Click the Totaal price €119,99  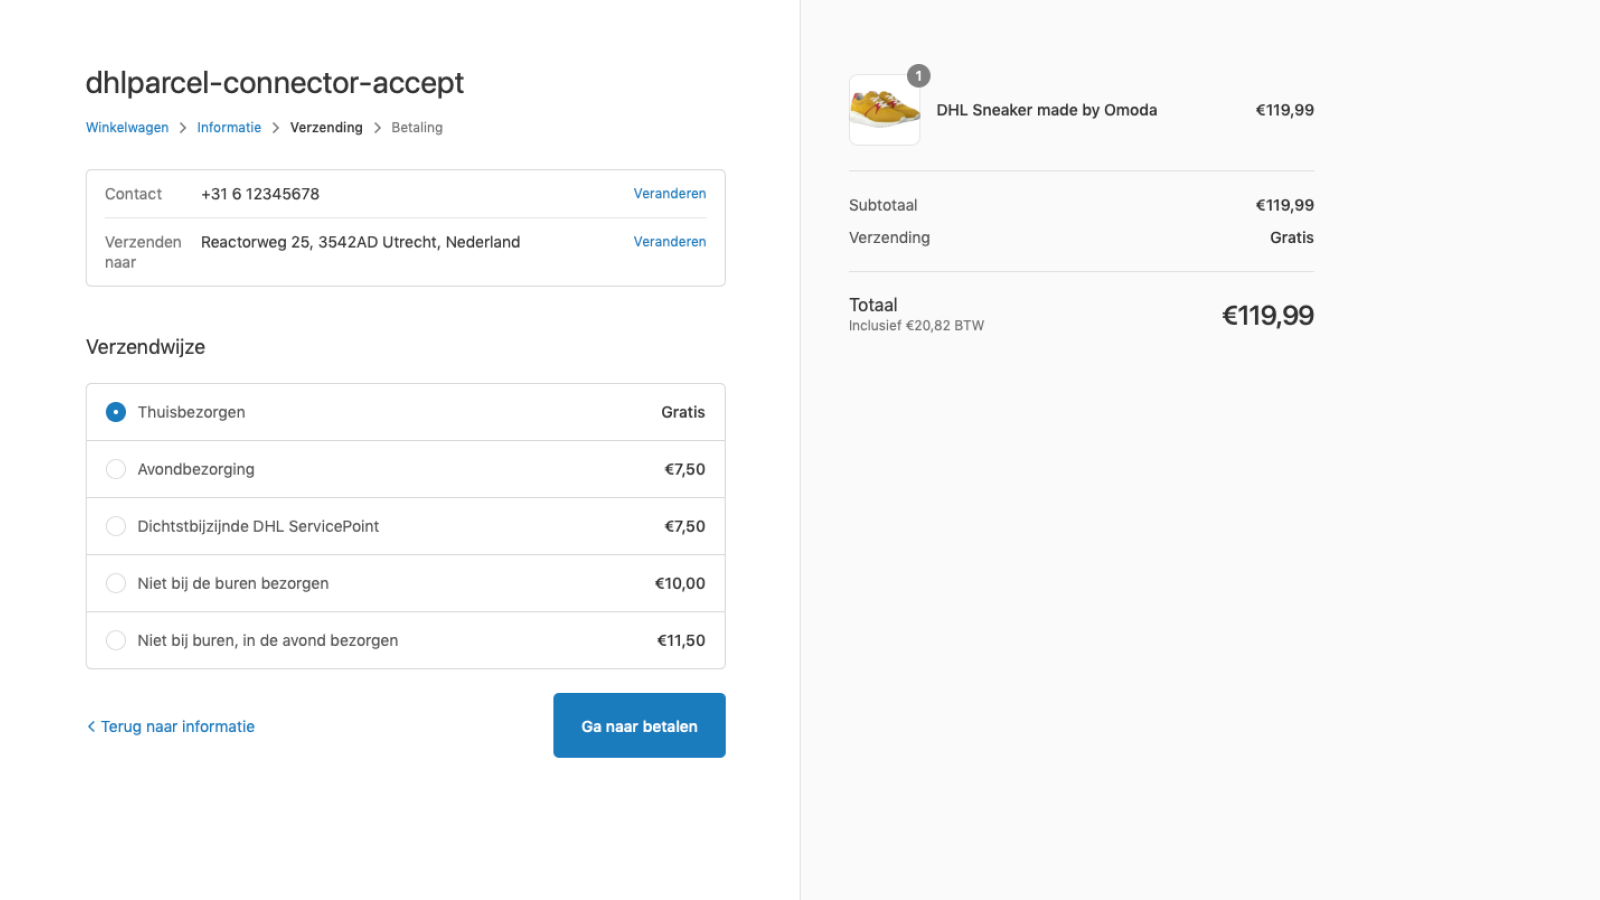(1268, 314)
